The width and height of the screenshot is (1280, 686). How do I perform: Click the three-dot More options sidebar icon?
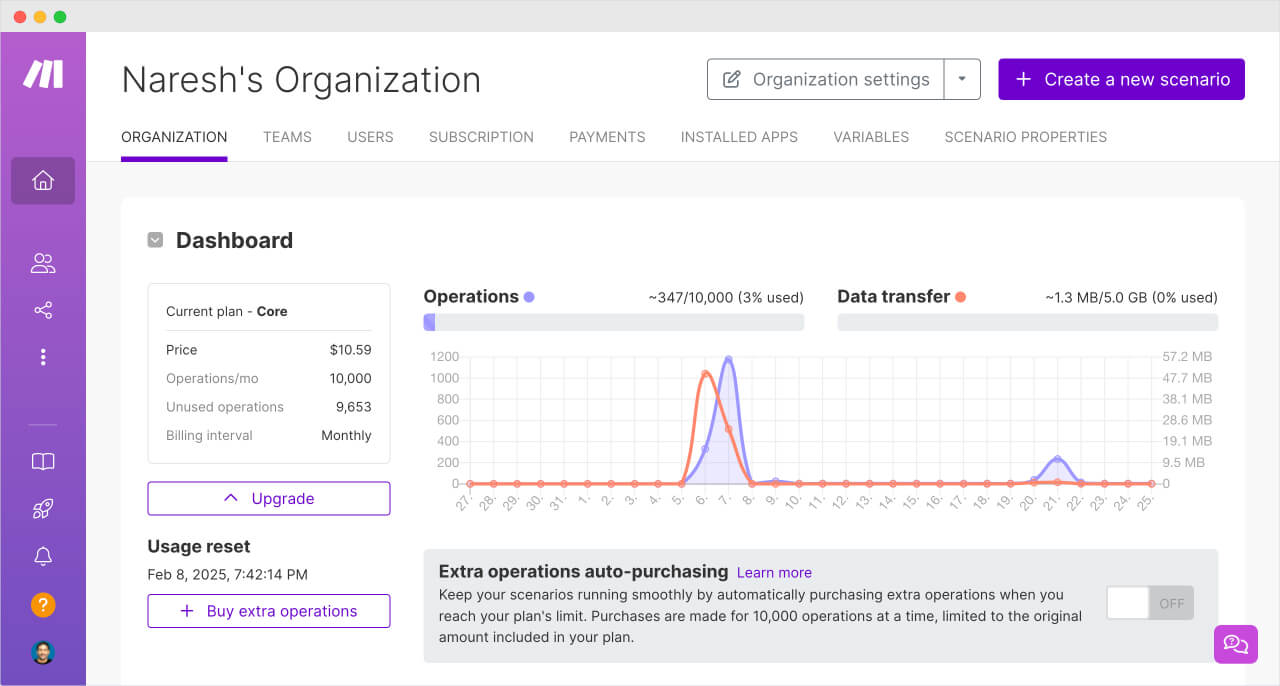click(42, 356)
